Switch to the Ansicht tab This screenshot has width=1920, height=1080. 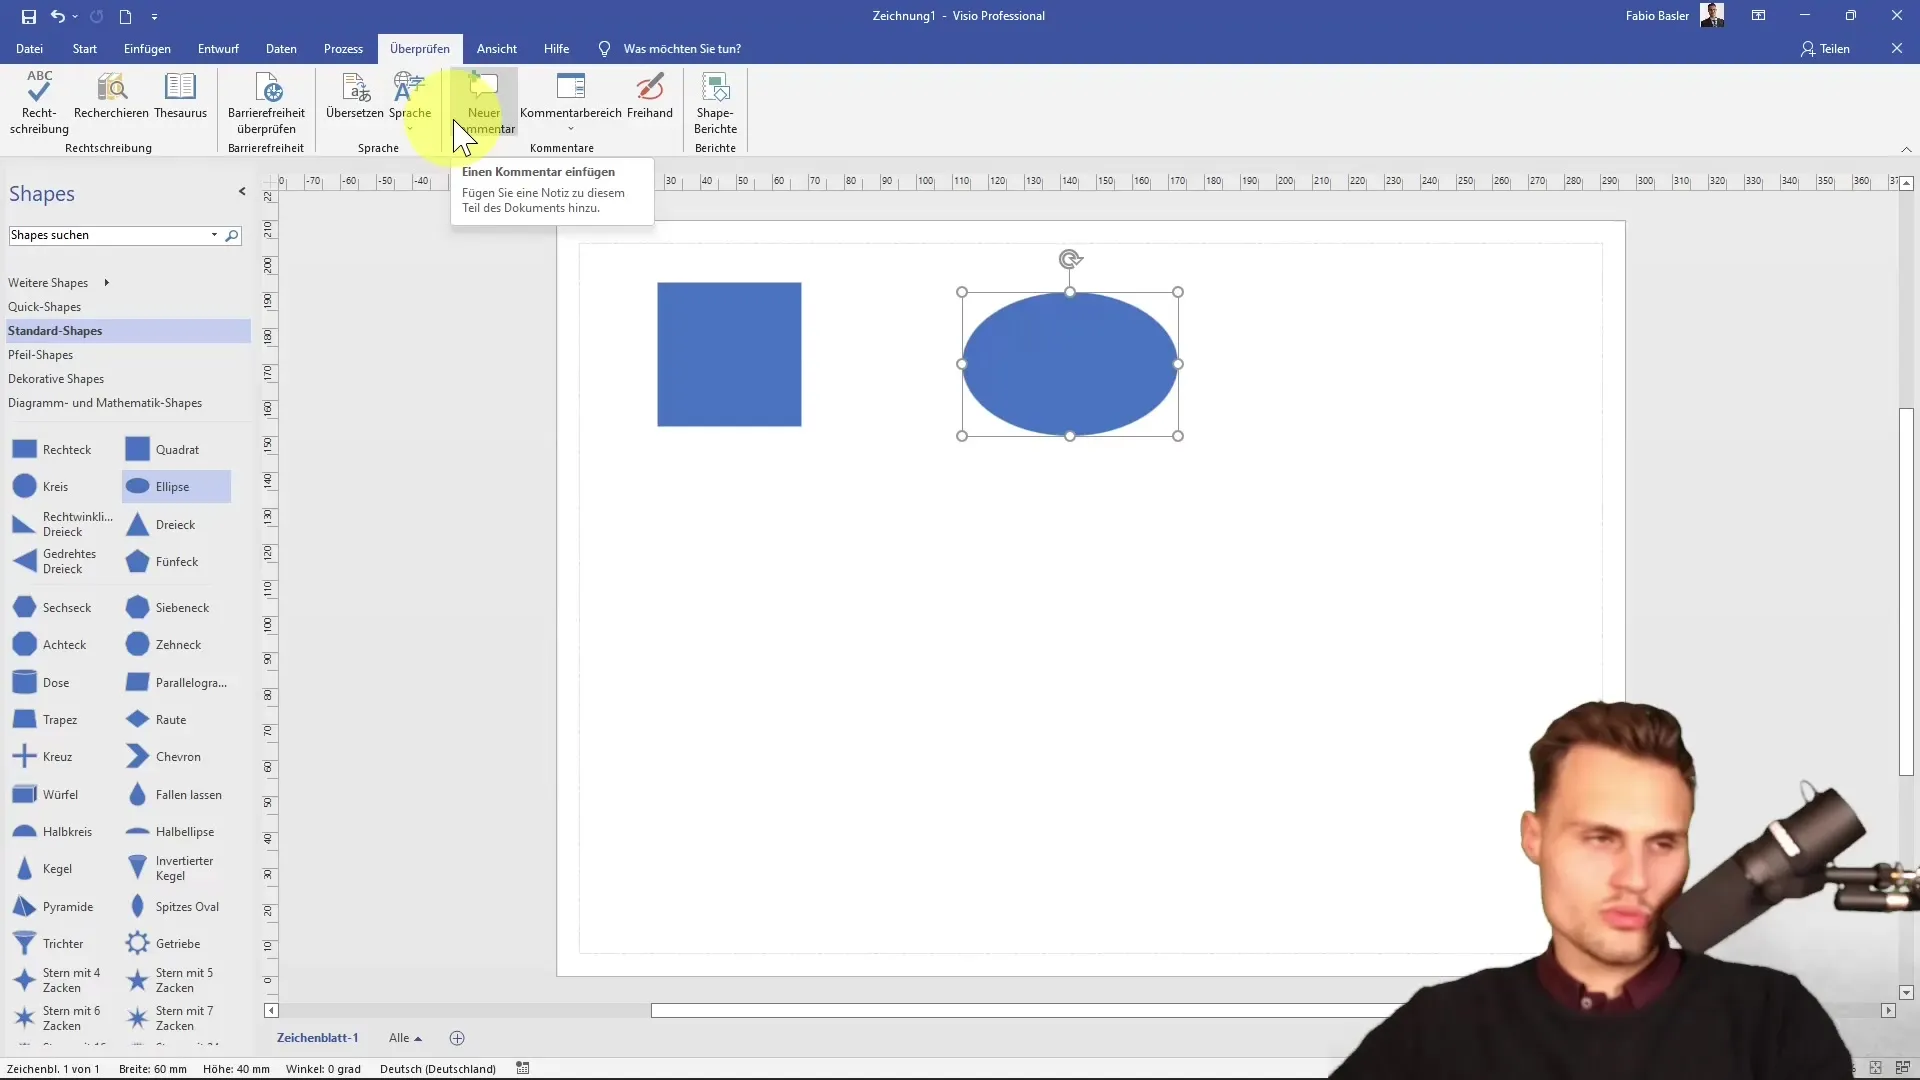coord(497,48)
